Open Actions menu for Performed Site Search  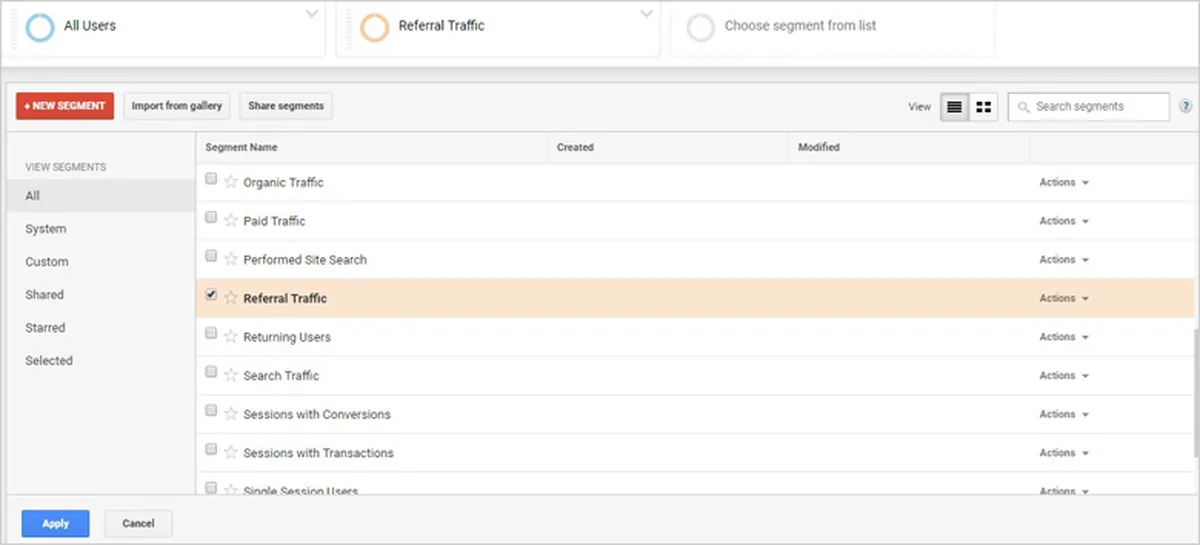[x=1063, y=260]
